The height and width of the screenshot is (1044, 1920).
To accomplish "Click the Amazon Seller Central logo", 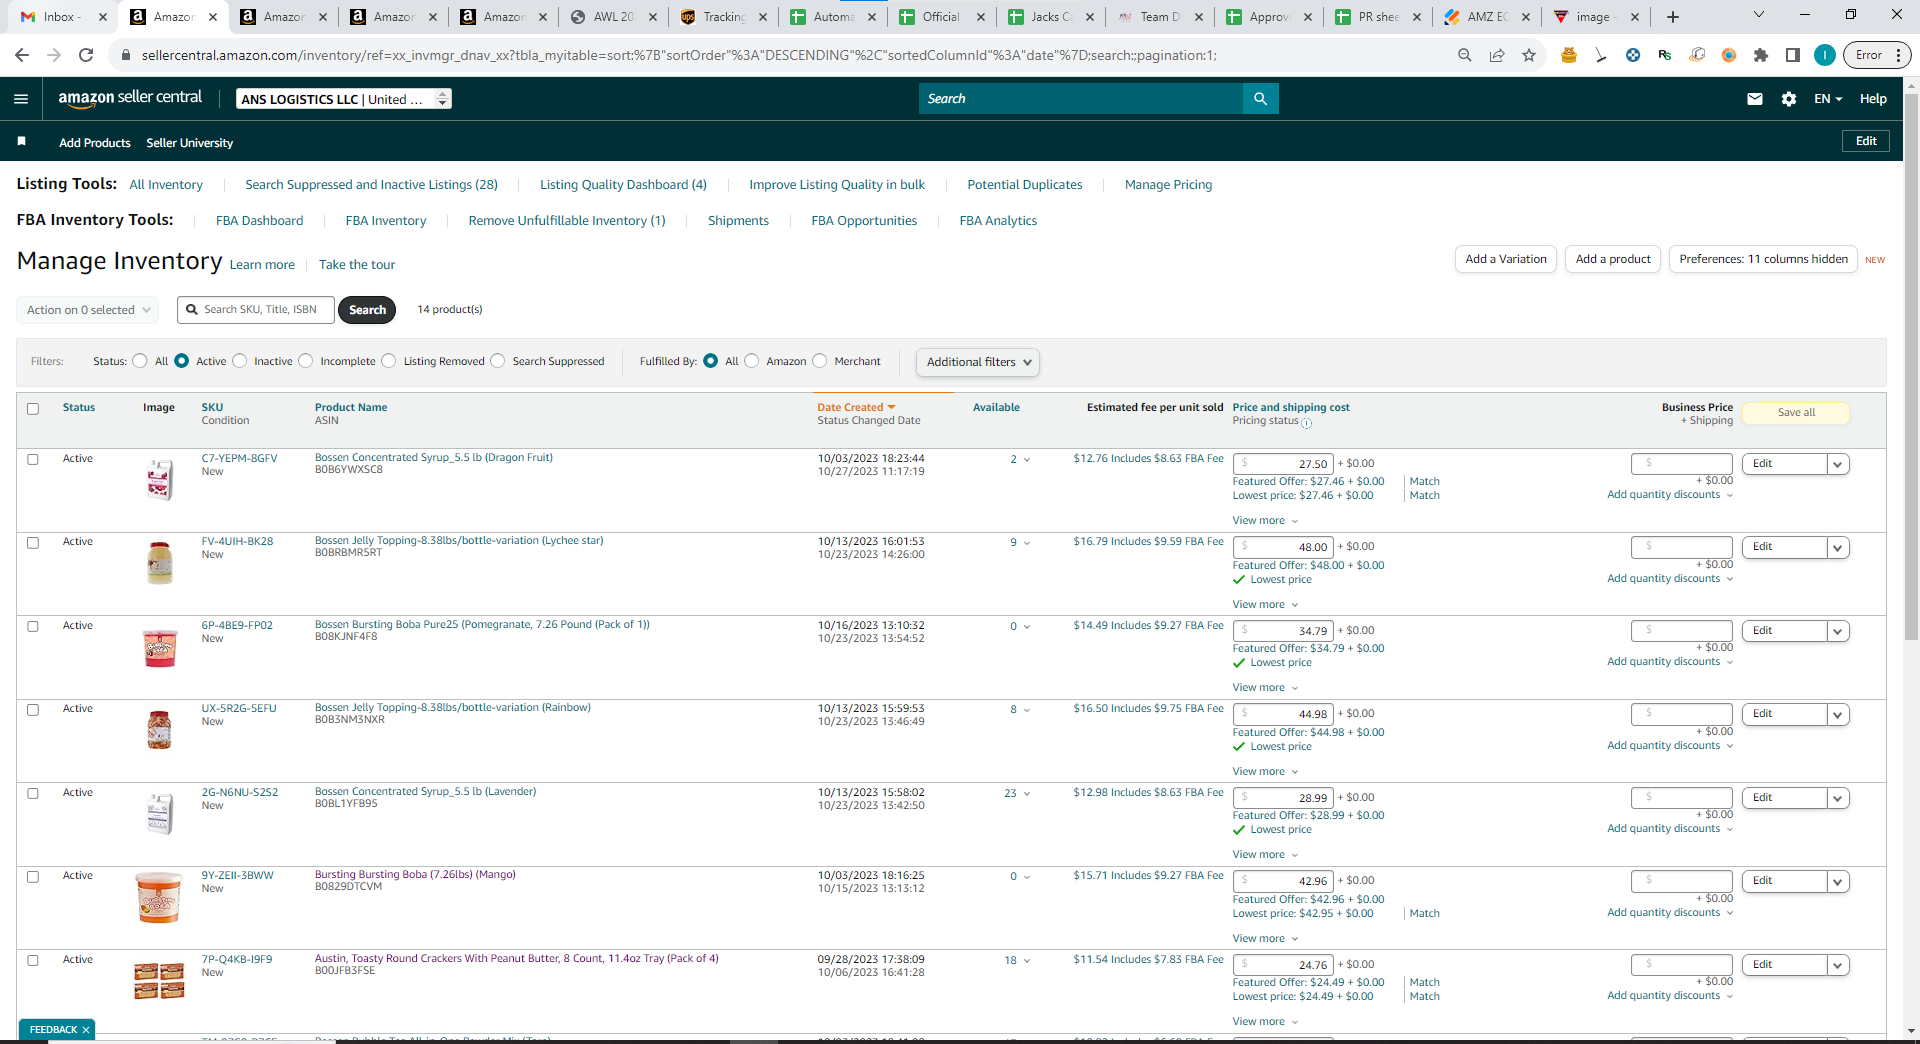I will click(130, 98).
